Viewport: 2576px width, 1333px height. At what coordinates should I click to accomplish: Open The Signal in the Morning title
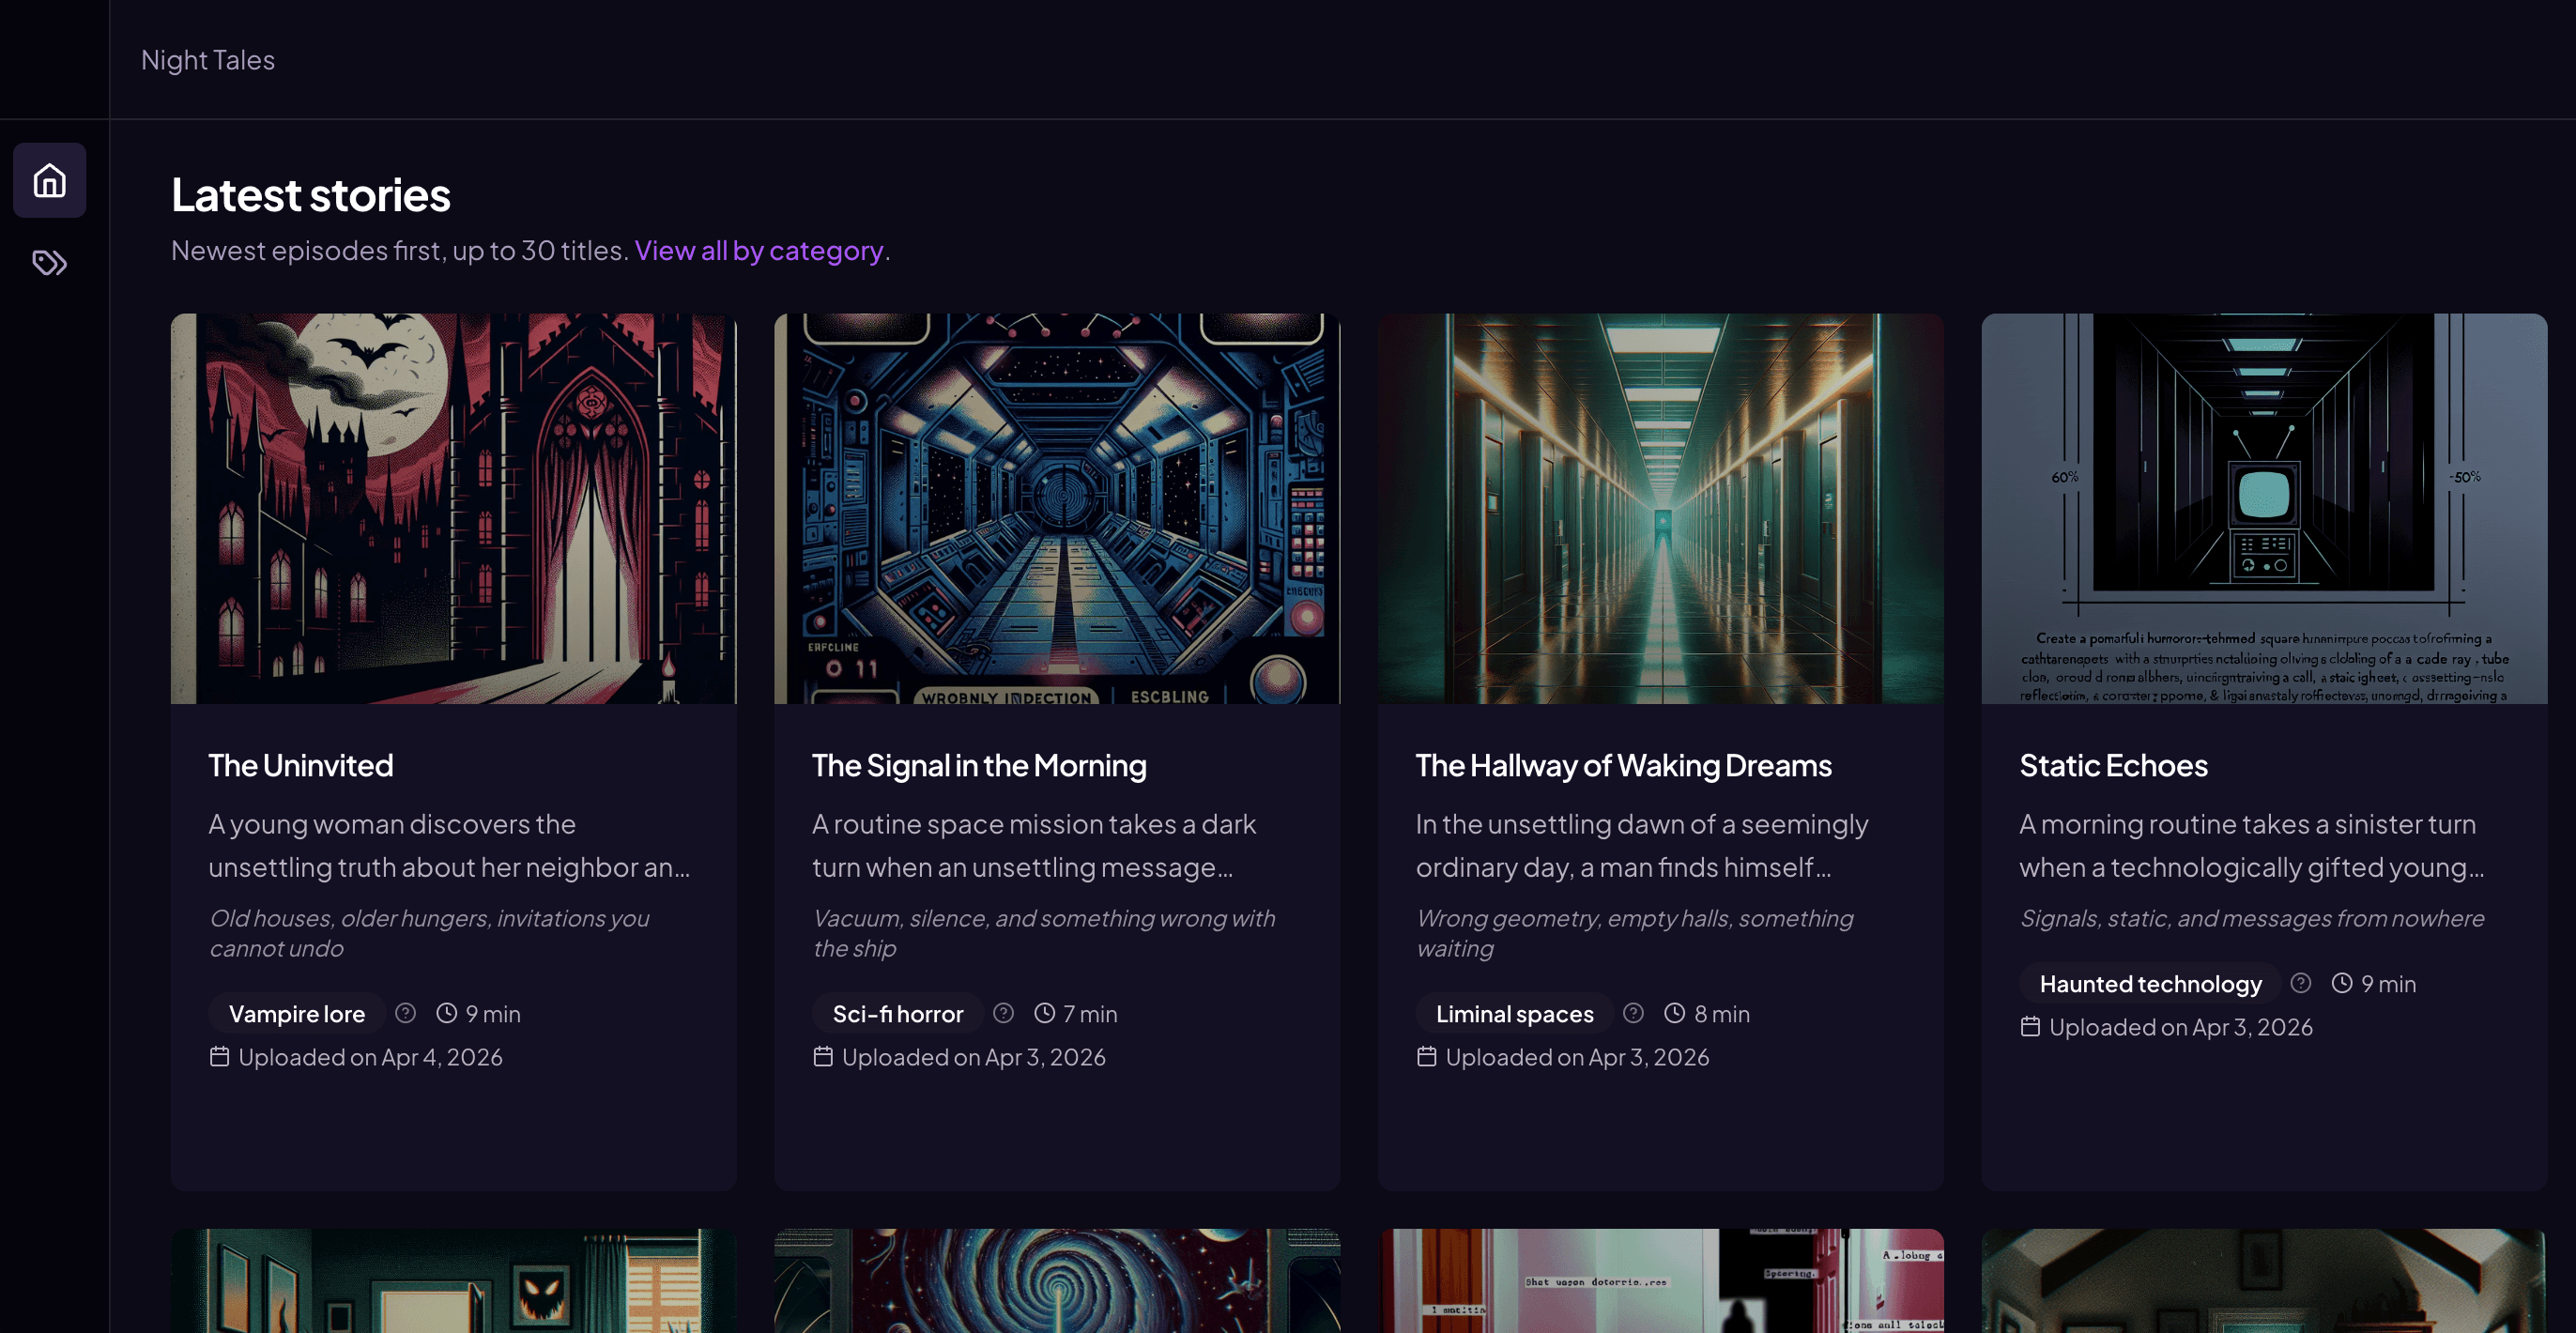978,765
